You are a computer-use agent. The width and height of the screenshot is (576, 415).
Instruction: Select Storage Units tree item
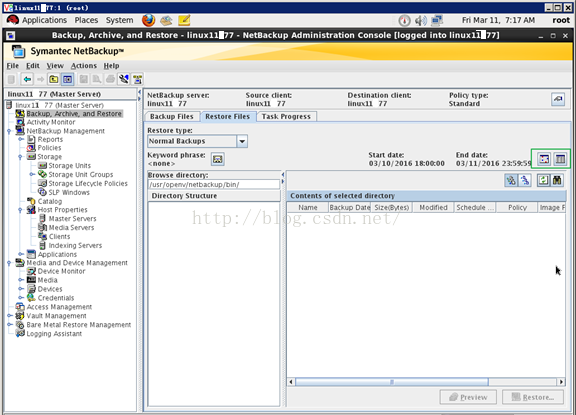69,166
